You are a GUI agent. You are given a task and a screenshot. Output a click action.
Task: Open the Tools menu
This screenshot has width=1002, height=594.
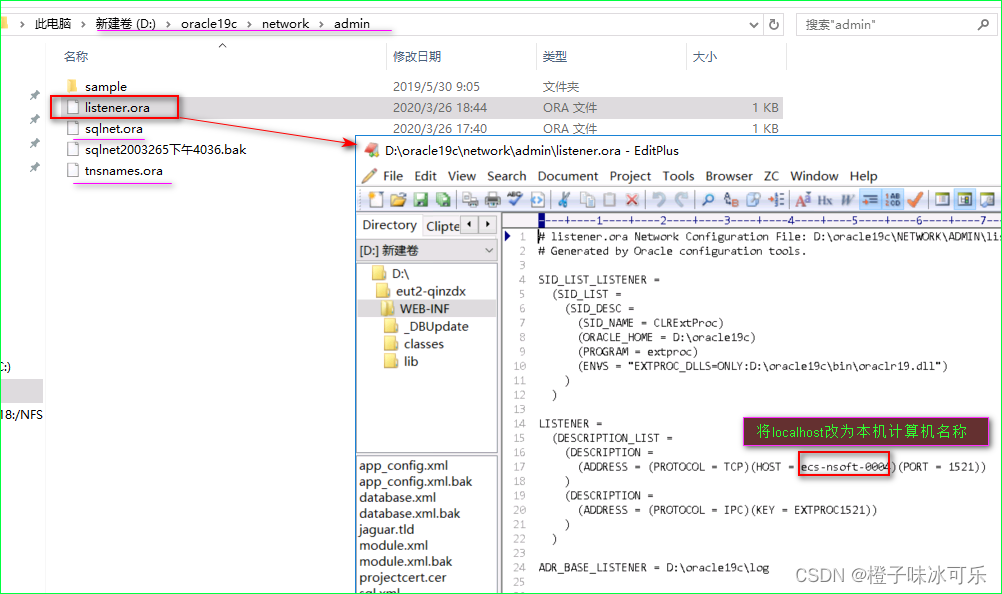[678, 176]
